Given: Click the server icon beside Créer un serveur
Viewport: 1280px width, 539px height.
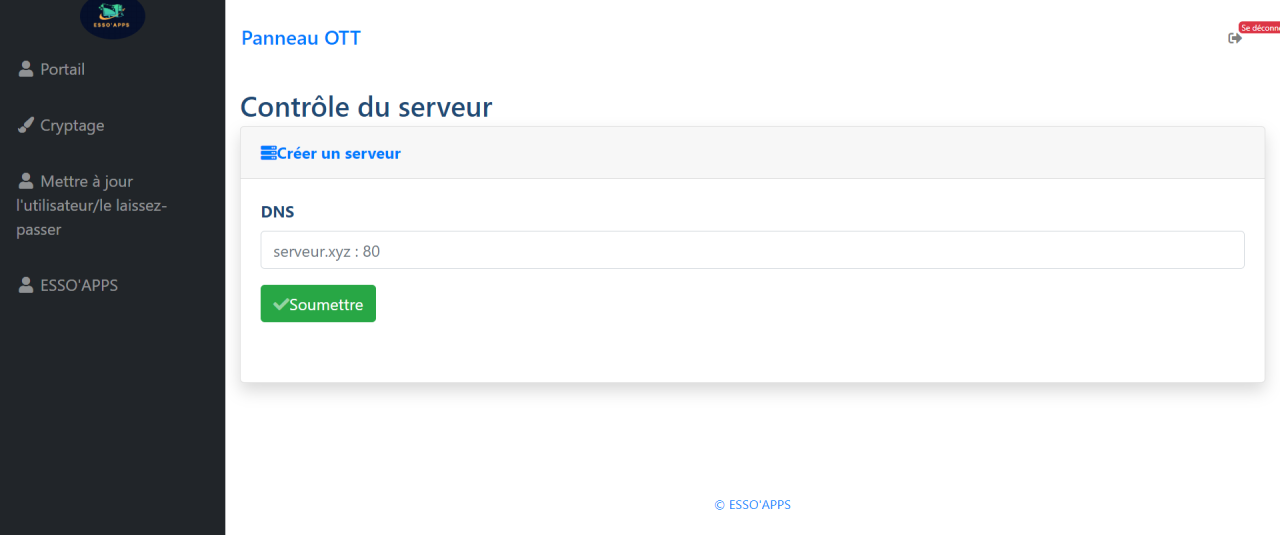Looking at the screenshot, I should 268,153.
